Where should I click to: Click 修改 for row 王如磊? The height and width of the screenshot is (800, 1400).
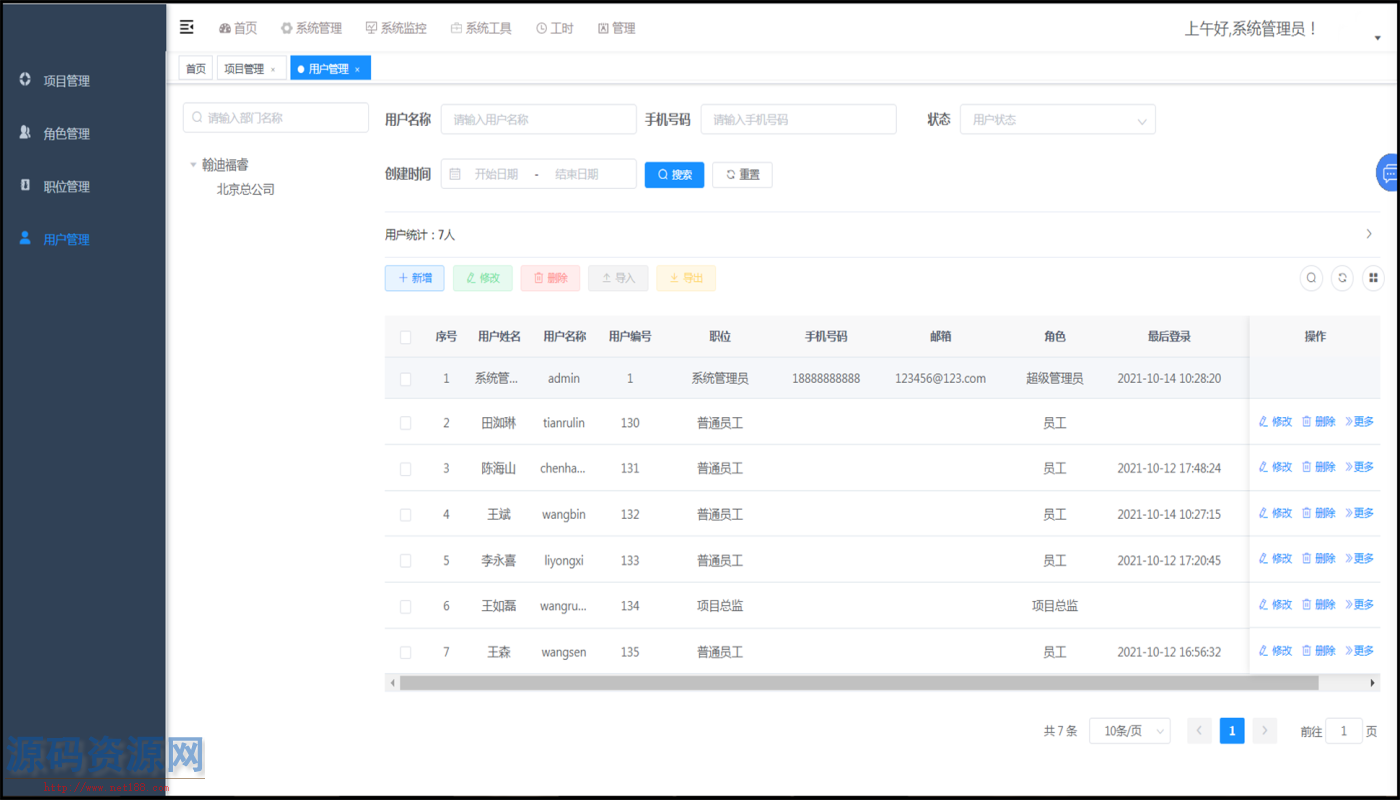(x=1275, y=605)
